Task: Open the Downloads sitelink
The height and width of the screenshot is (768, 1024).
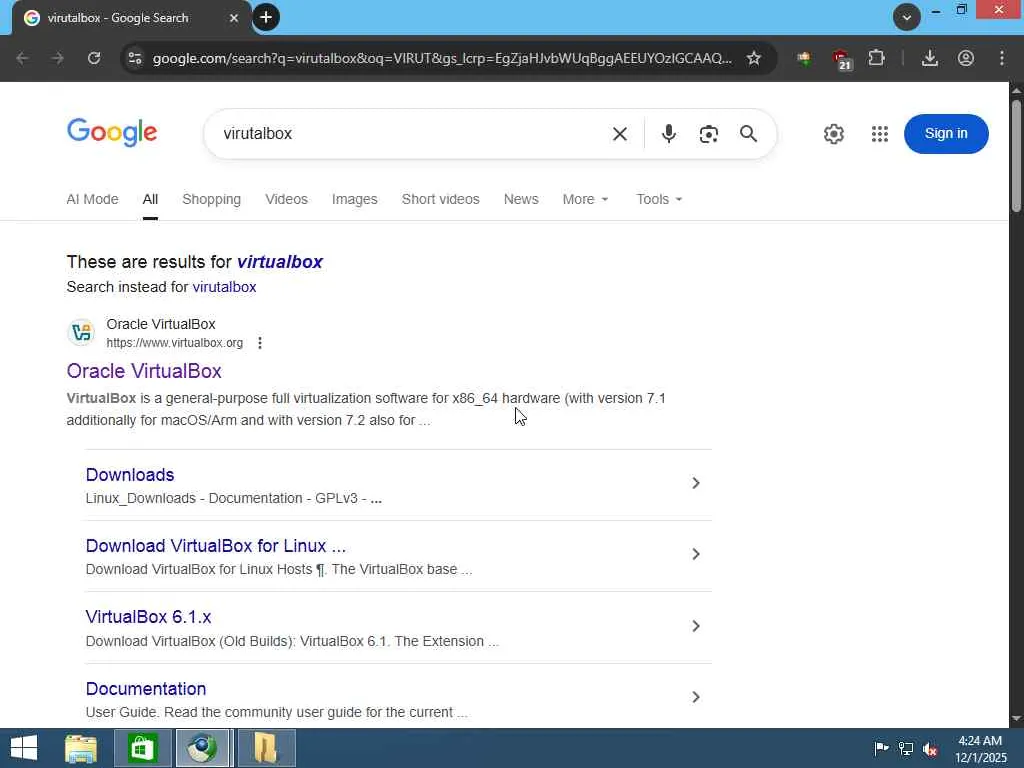Action: click(130, 475)
